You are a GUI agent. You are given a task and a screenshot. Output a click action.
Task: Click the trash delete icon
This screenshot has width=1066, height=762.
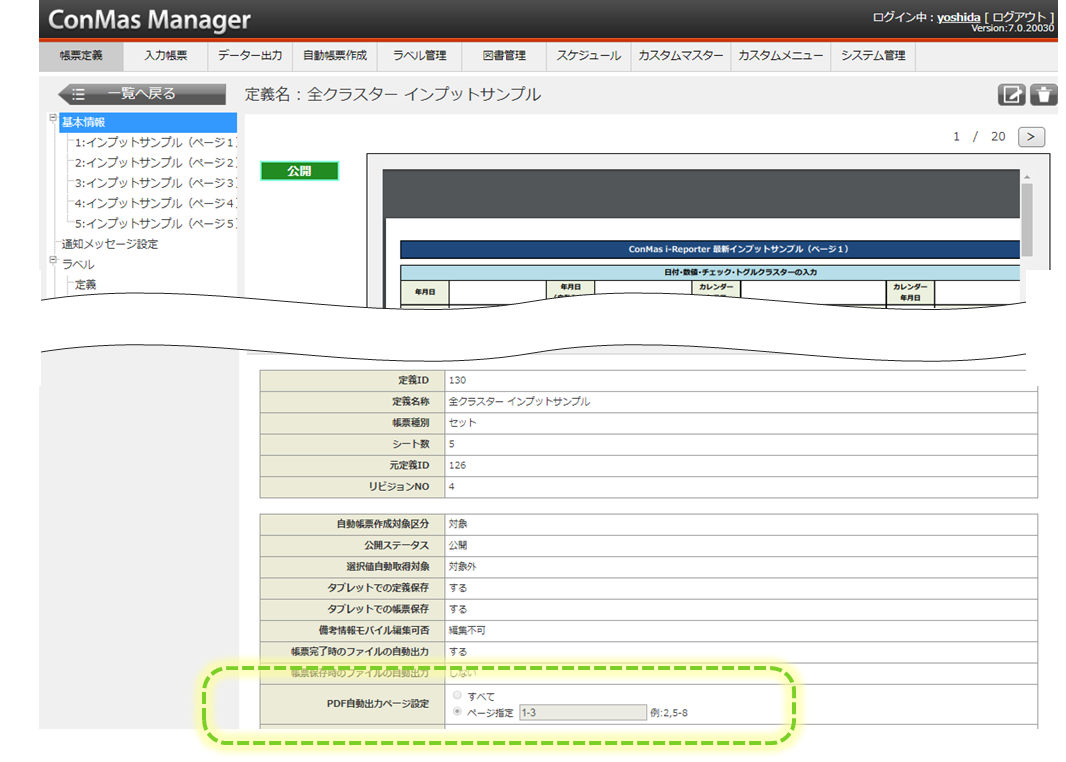tap(1043, 95)
